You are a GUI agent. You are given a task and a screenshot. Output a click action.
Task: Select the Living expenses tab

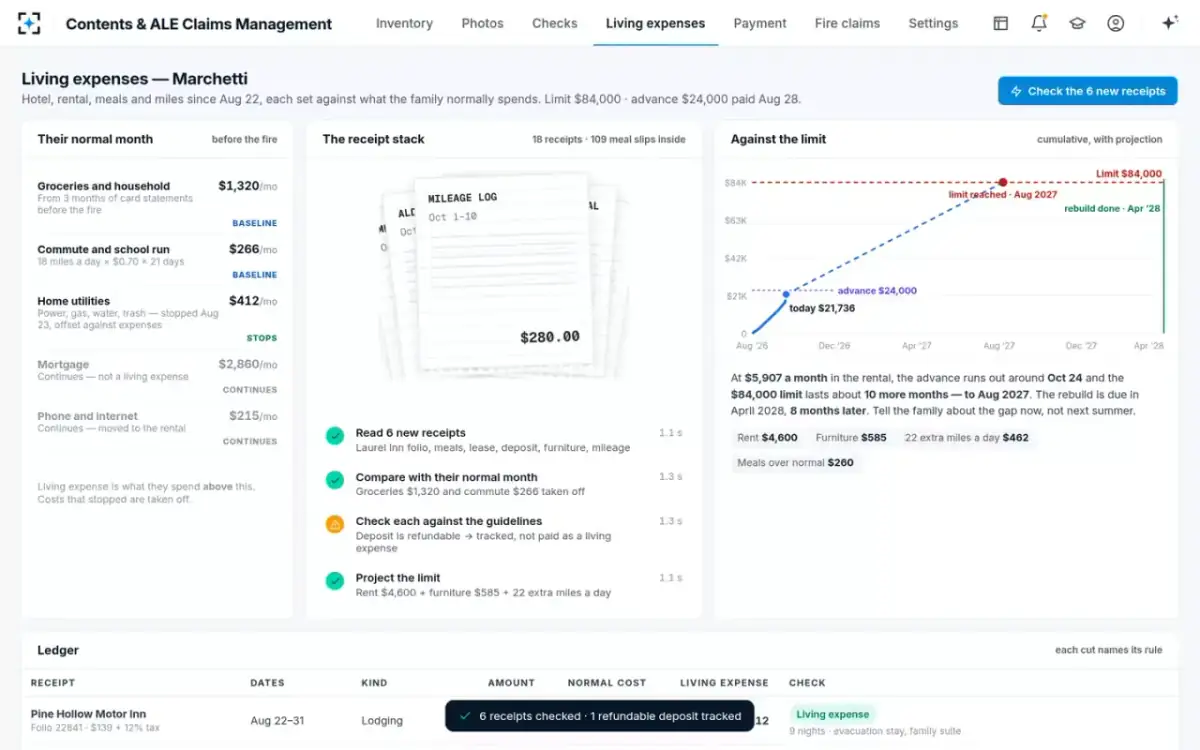click(x=655, y=23)
